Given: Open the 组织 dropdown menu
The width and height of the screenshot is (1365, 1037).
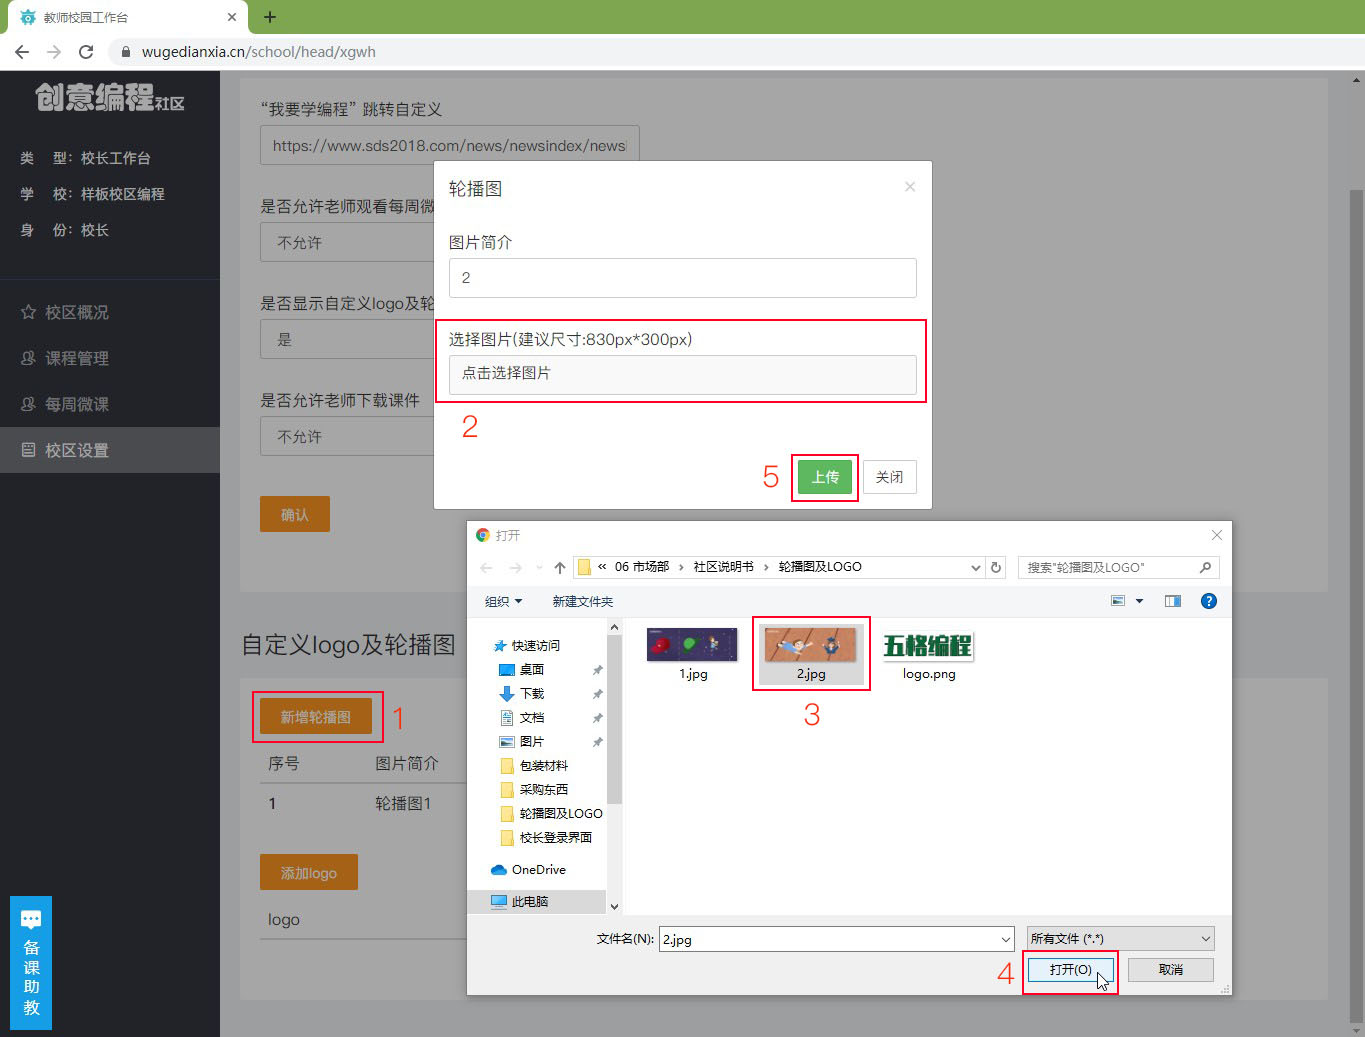Looking at the screenshot, I should pos(503,601).
